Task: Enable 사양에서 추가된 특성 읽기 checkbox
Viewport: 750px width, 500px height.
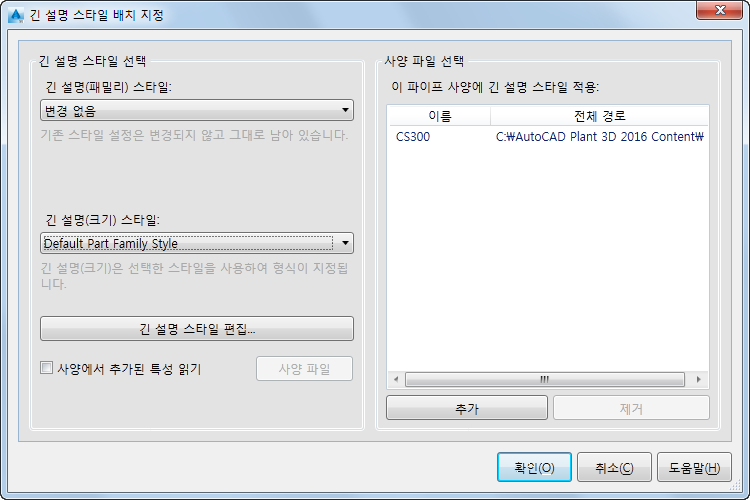Action: click(x=46, y=368)
